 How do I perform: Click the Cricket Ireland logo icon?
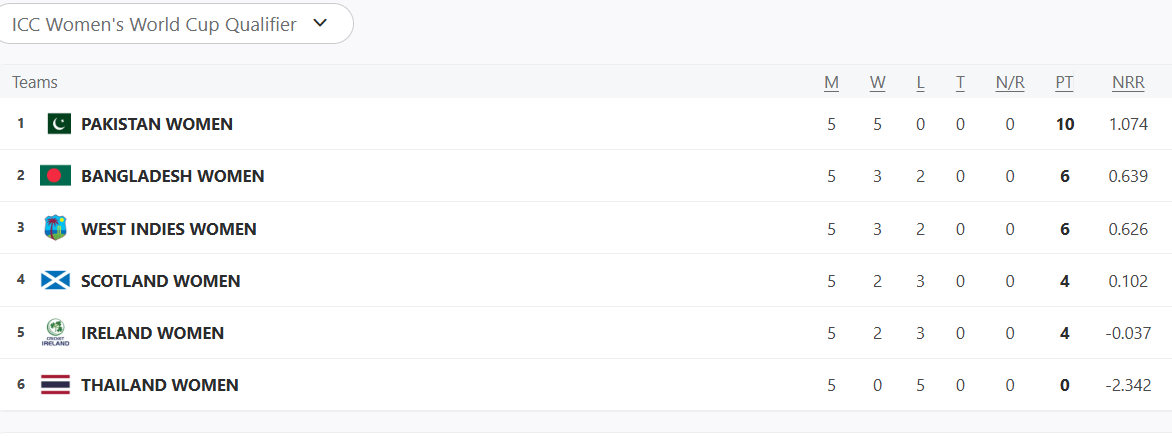[55, 333]
